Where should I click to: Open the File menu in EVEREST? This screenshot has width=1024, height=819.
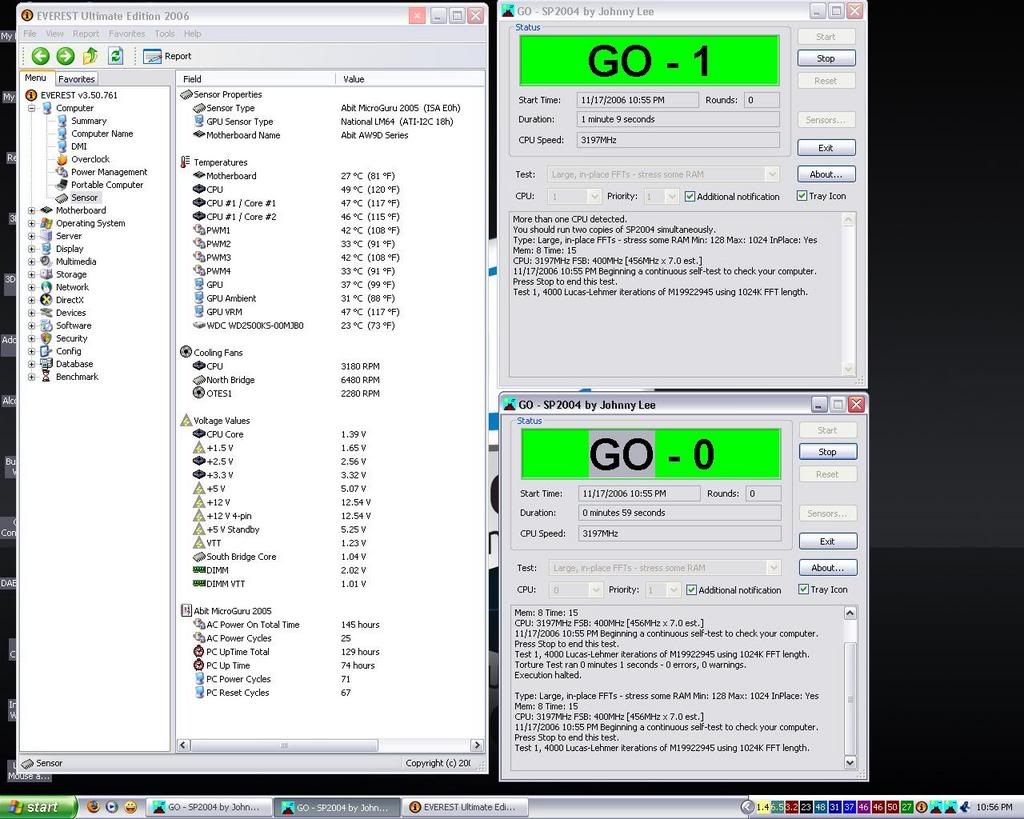pos(30,33)
